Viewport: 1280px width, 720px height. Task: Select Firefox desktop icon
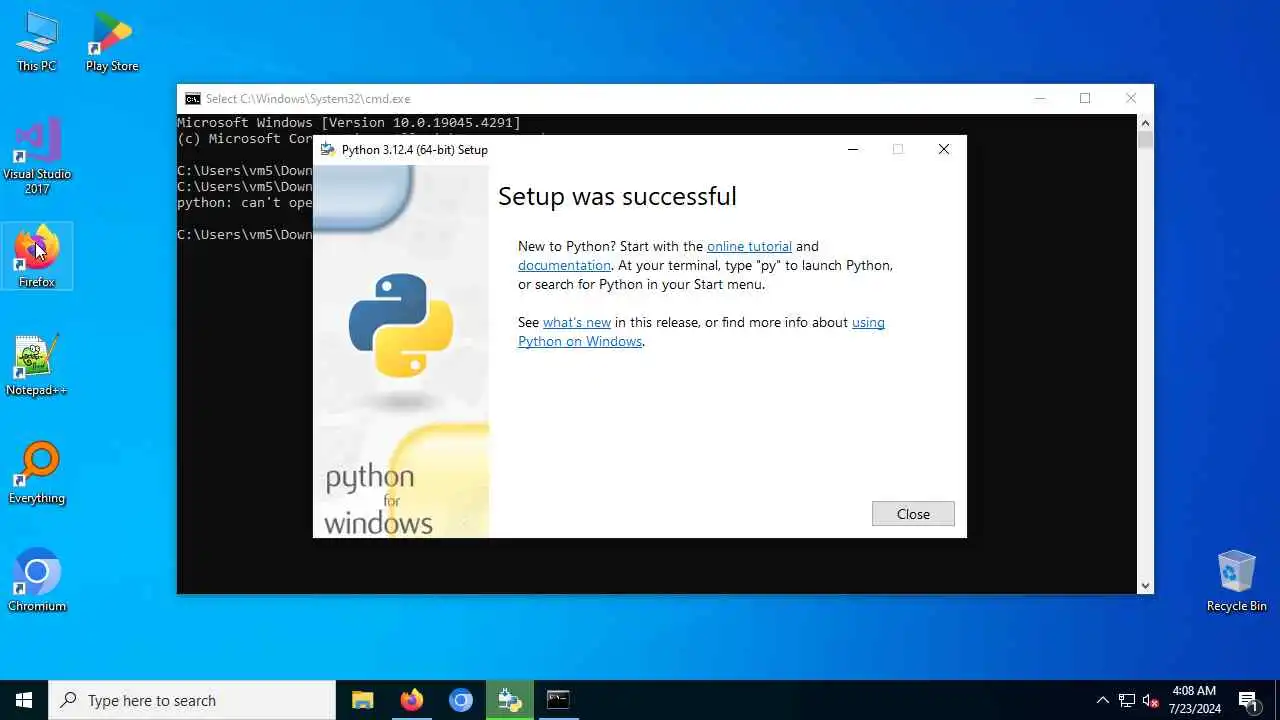point(37,257)
